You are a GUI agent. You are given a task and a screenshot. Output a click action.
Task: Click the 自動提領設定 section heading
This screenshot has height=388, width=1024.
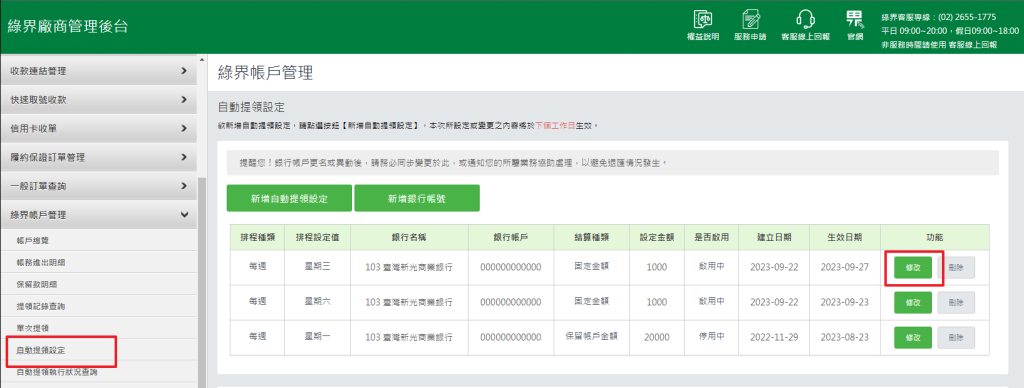coord(251,108)
